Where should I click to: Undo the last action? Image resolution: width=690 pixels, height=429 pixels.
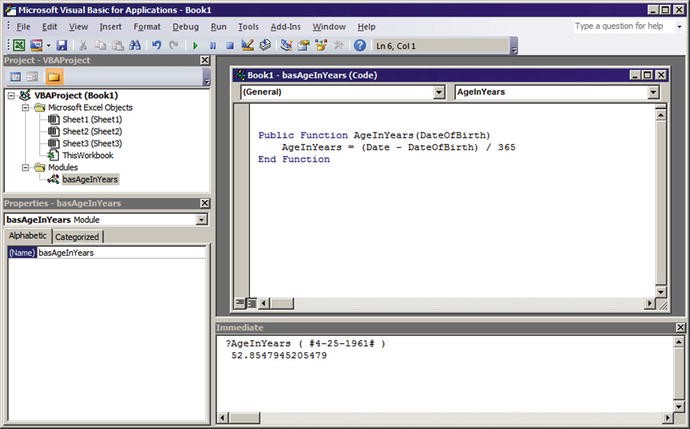[x=156, y=45]
